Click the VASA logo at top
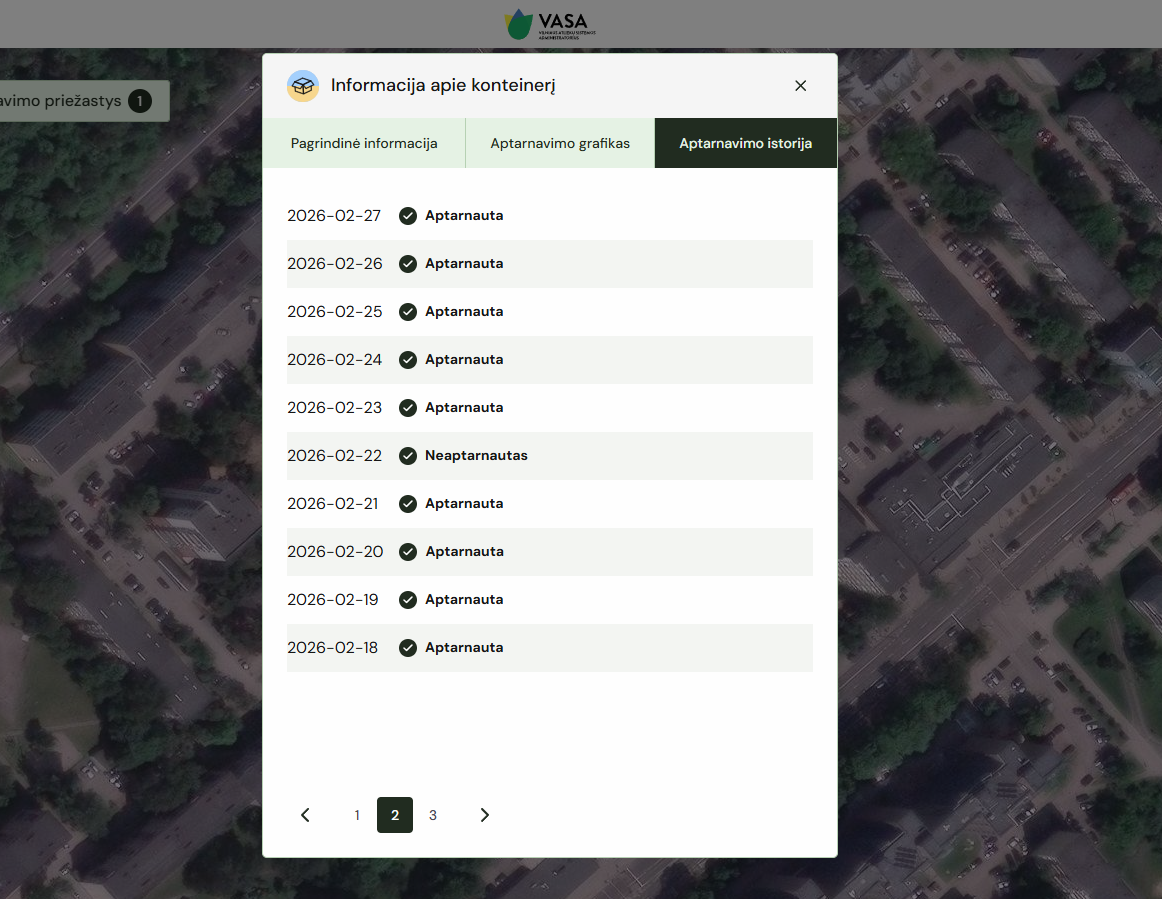This screenshot has height=899, width=1162. 549,24
